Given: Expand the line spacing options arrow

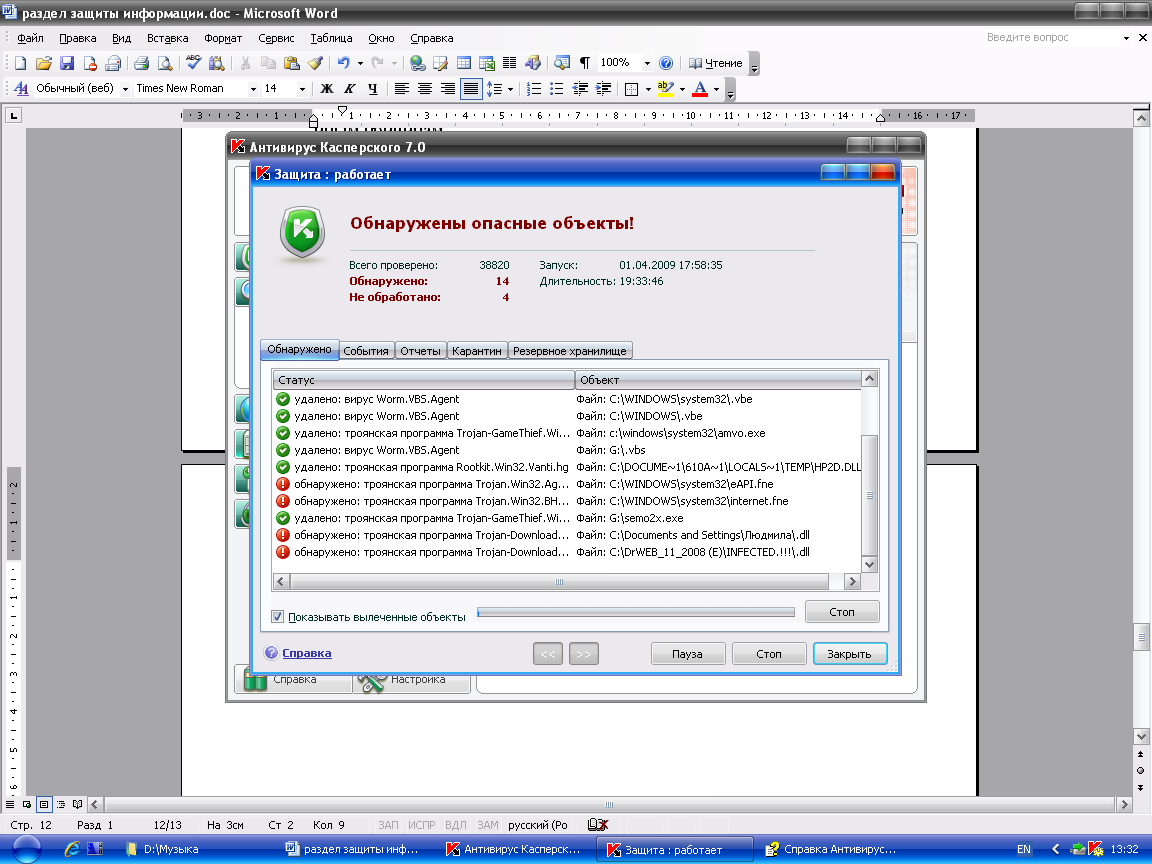Looking at the screenshot, I should [511, 89].
